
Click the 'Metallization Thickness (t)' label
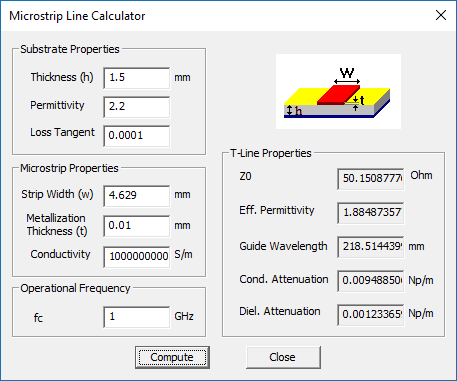(x=57, y=225)
